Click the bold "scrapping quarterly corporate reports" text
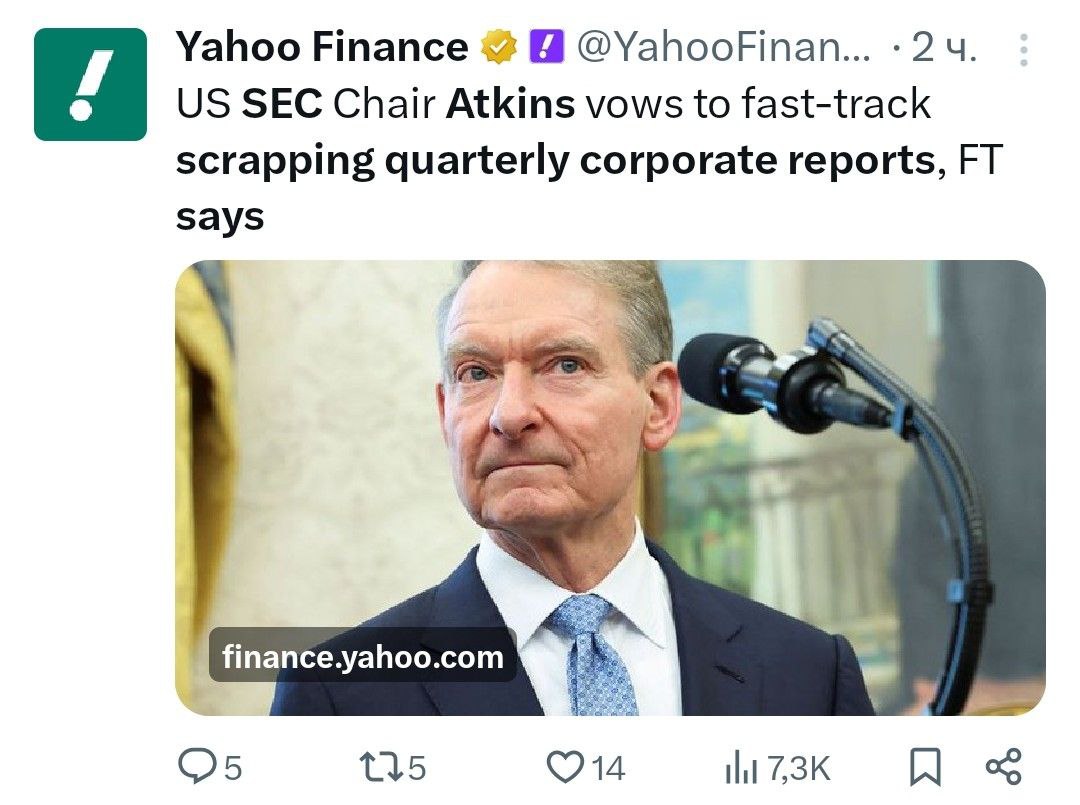1080x805 pixels. coord(556,160)
